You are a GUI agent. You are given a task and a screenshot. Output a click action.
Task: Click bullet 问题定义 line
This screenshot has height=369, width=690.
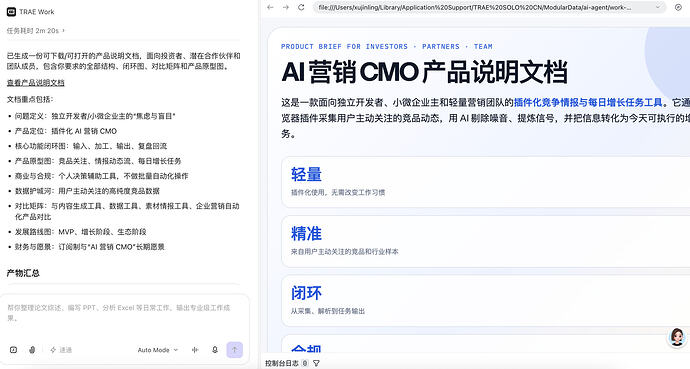(x=95, y=116)
